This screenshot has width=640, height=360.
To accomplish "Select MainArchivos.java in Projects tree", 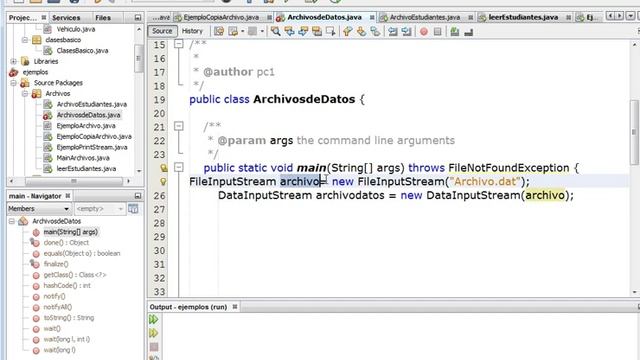I will 83,158.
